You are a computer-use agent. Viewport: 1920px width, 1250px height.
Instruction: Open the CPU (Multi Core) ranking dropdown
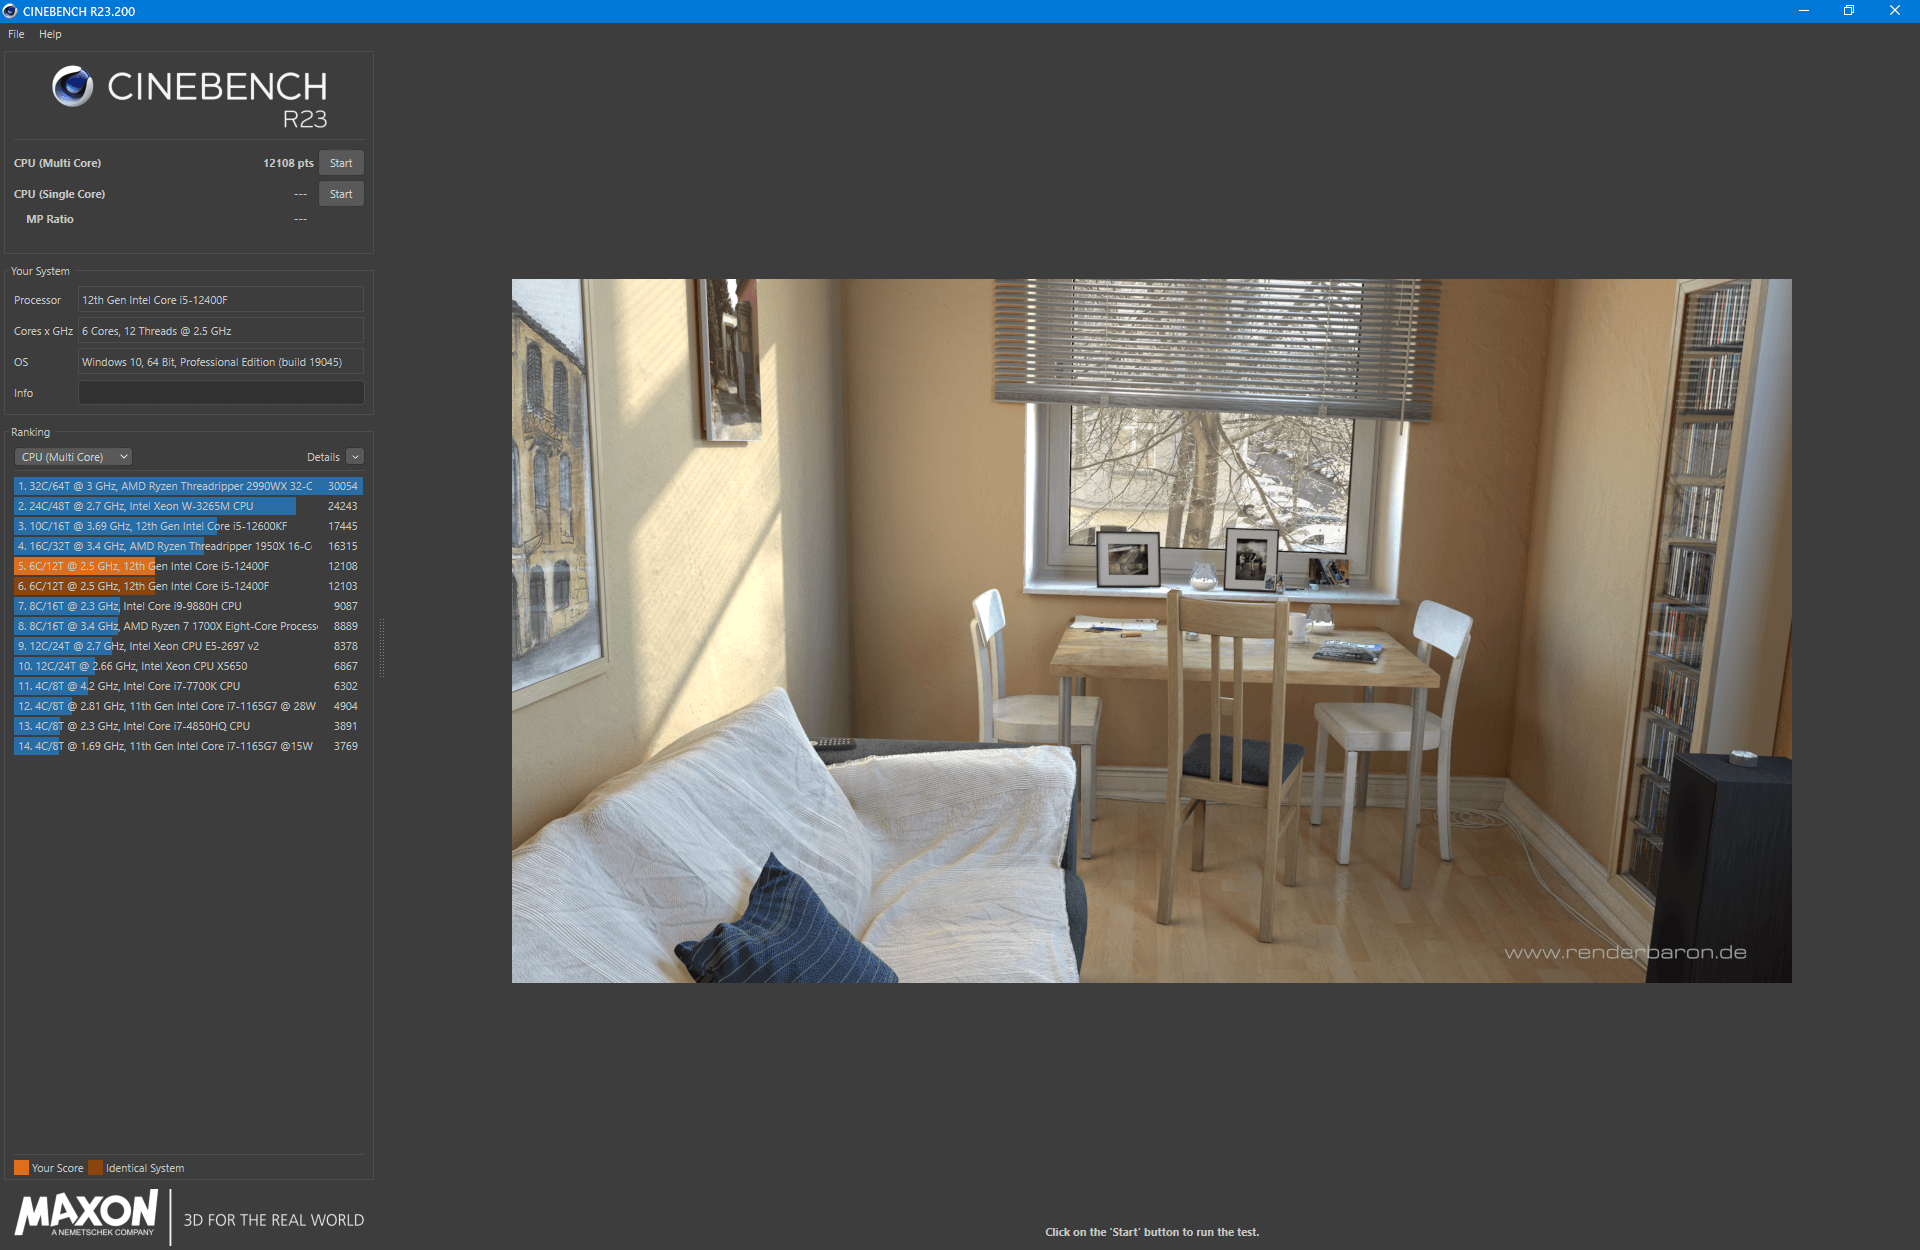click(x=71, y=456)
